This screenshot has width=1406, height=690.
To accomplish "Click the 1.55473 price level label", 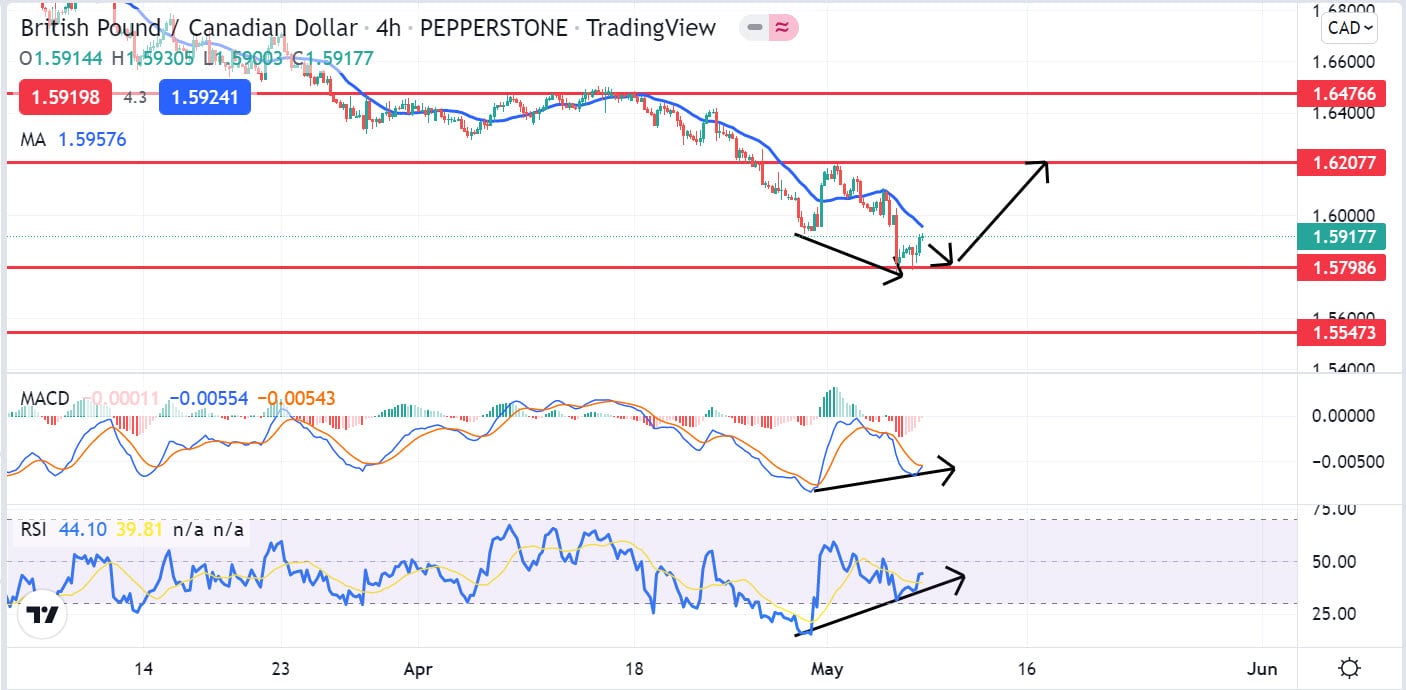I will [1340, 332].
